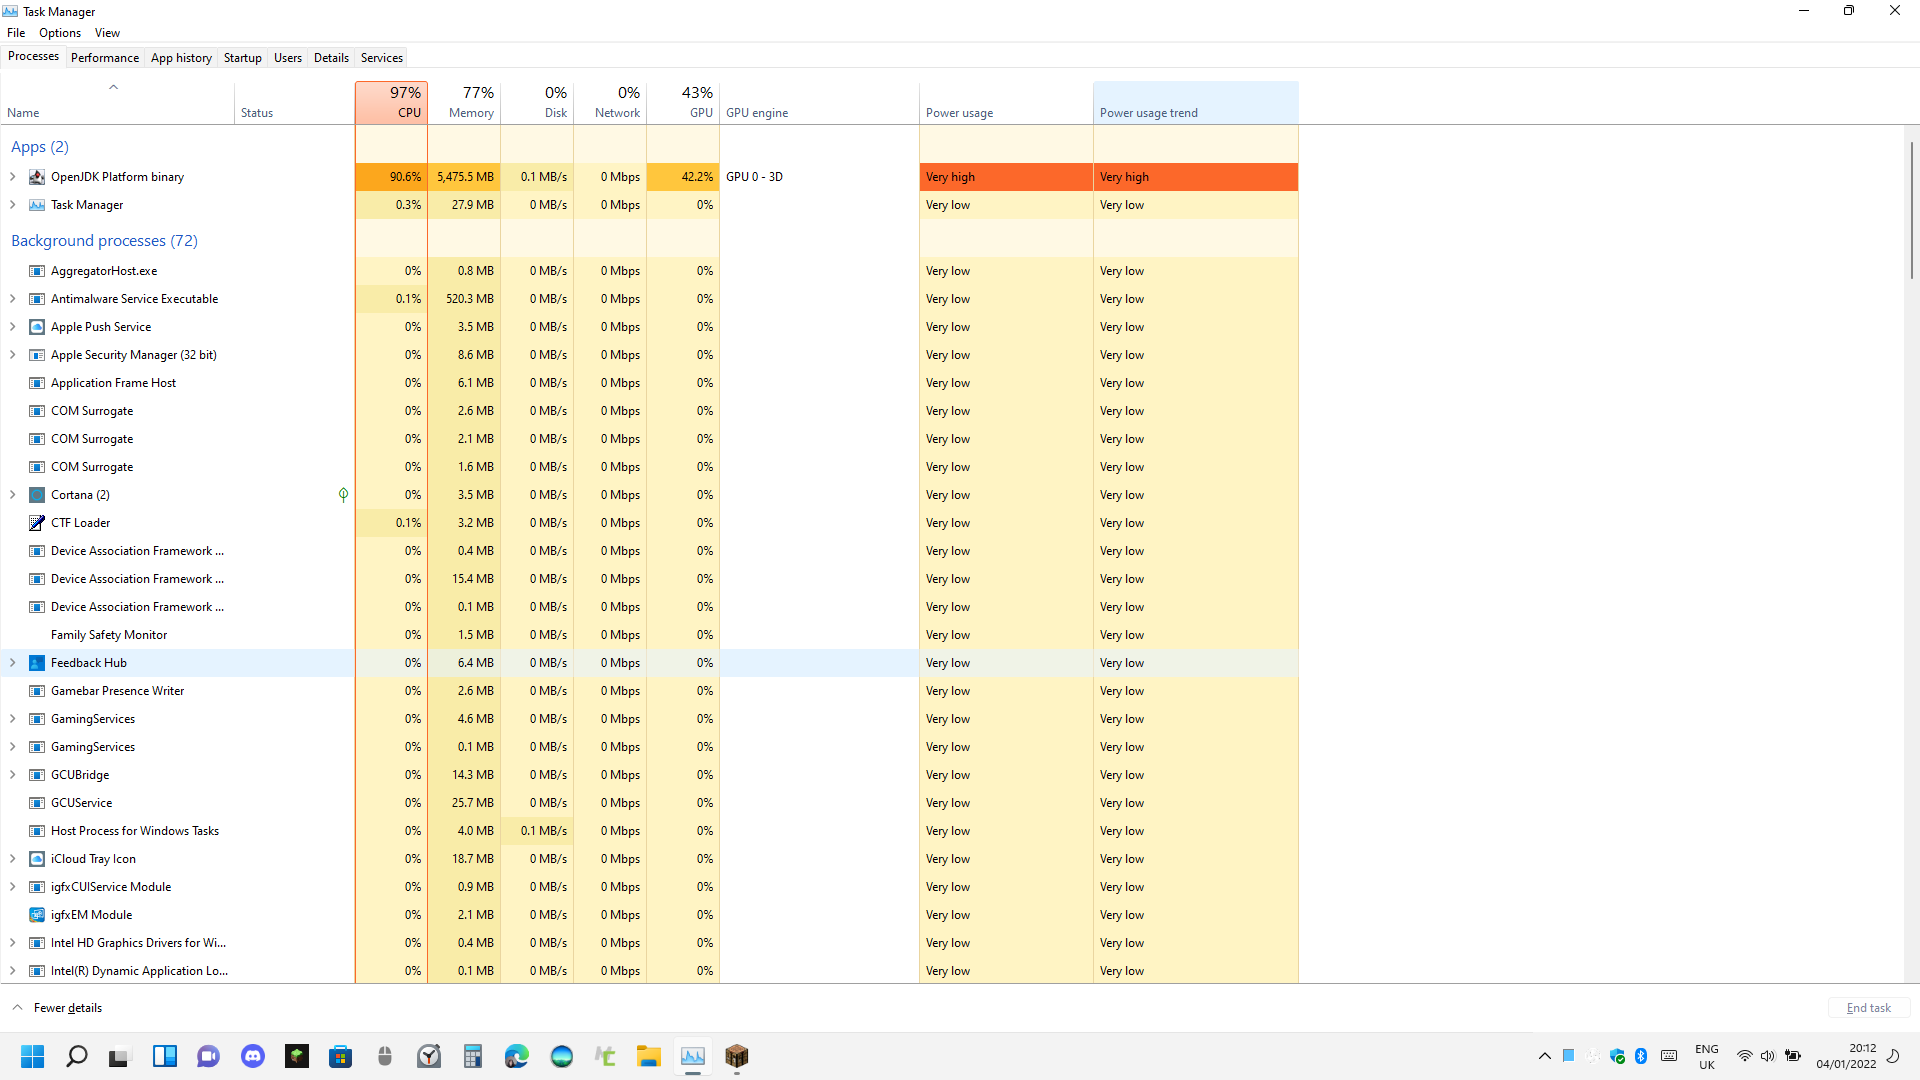The image size is (1920, 1080).
Task: Expand the GCUBridge process group
Action: (13, 775)
